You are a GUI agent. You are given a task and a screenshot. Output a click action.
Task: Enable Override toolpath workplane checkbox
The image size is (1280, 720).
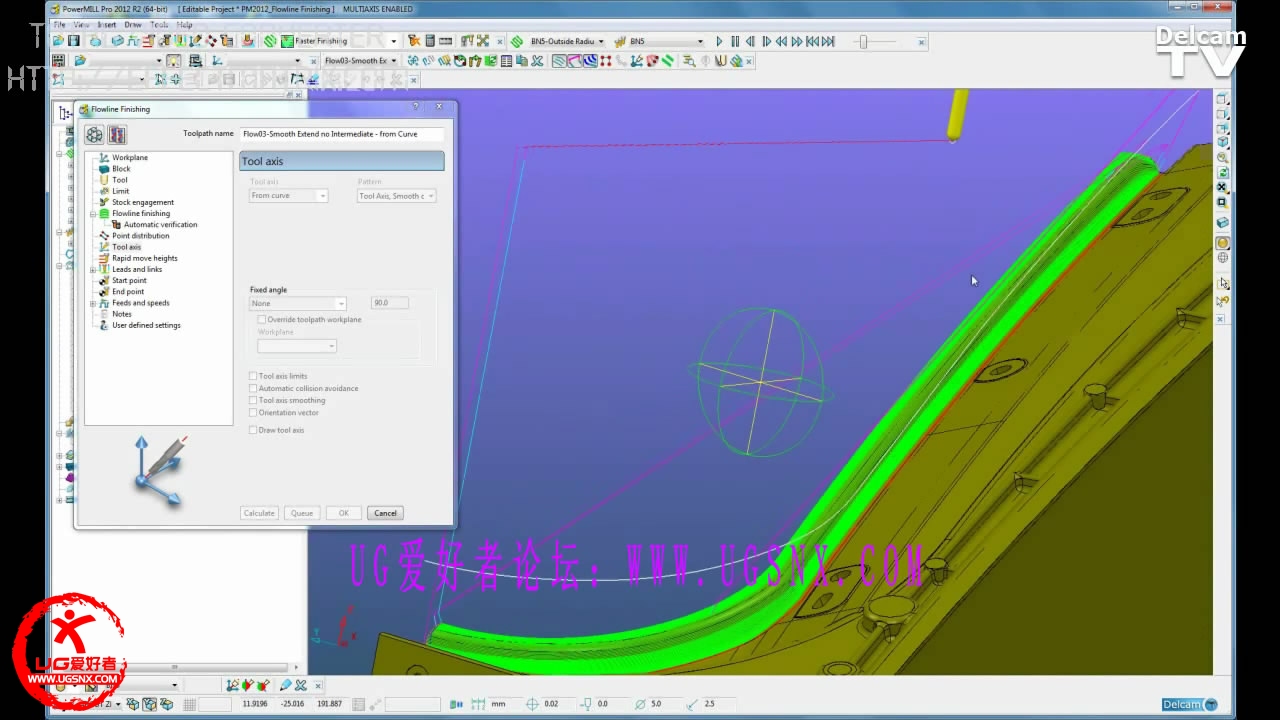(262, 320)
